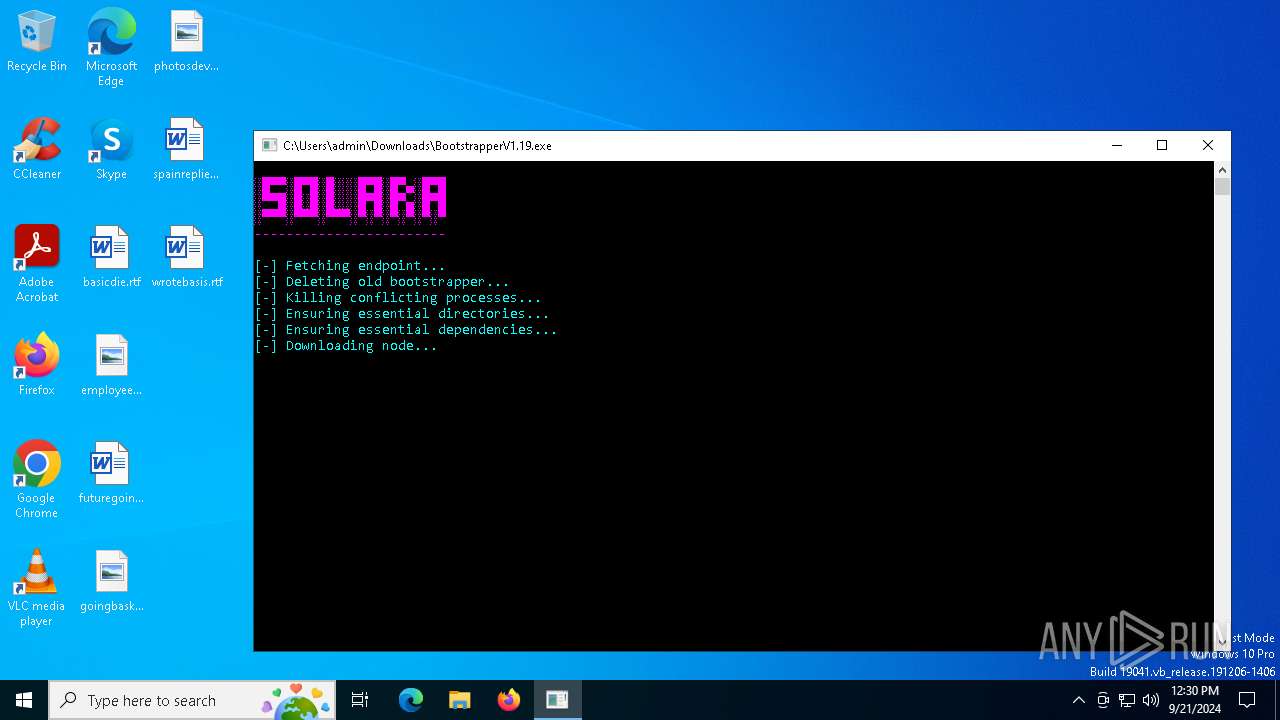Select the futuregoin Word document icon
The width and height of the screenshot is (1280, 720).
click(111, 474)
